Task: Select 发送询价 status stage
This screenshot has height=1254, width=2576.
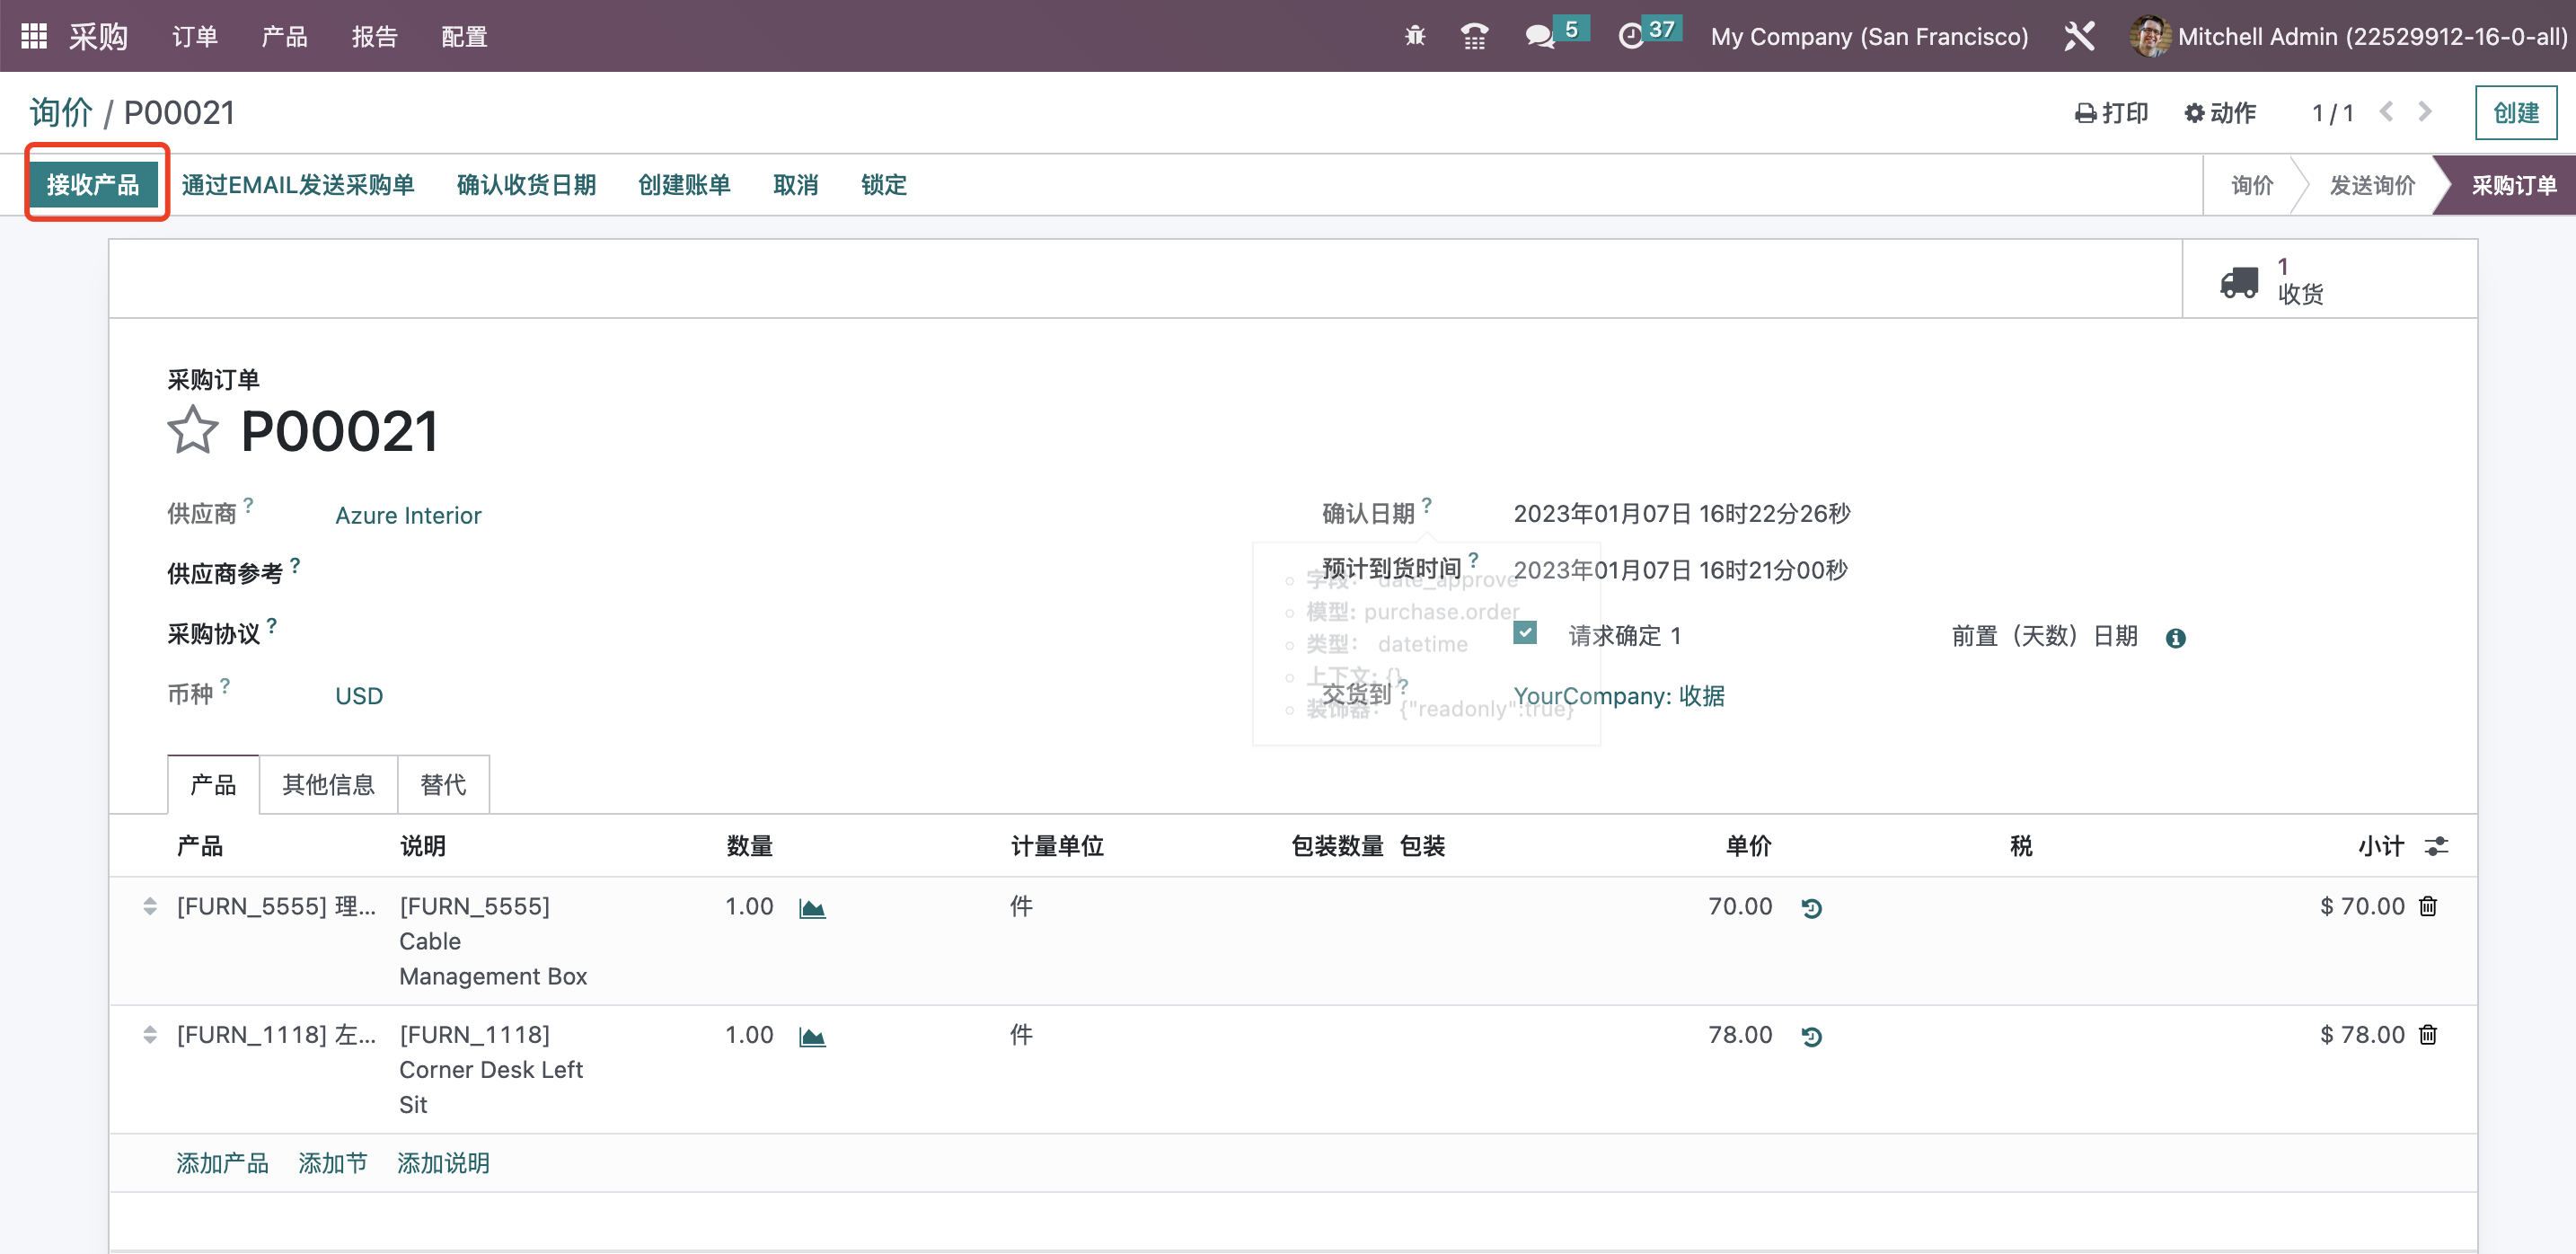Action: [x=2372, y=185]
